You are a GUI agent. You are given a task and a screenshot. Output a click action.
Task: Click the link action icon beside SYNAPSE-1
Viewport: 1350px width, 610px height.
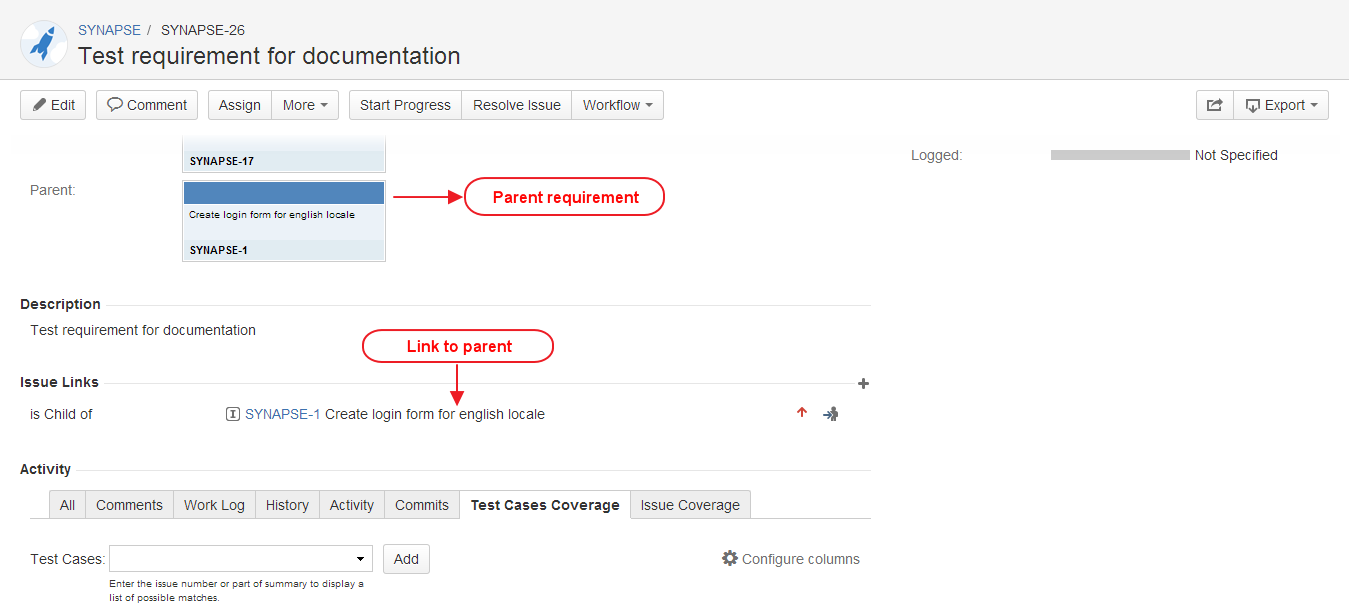tap(830, 414)
